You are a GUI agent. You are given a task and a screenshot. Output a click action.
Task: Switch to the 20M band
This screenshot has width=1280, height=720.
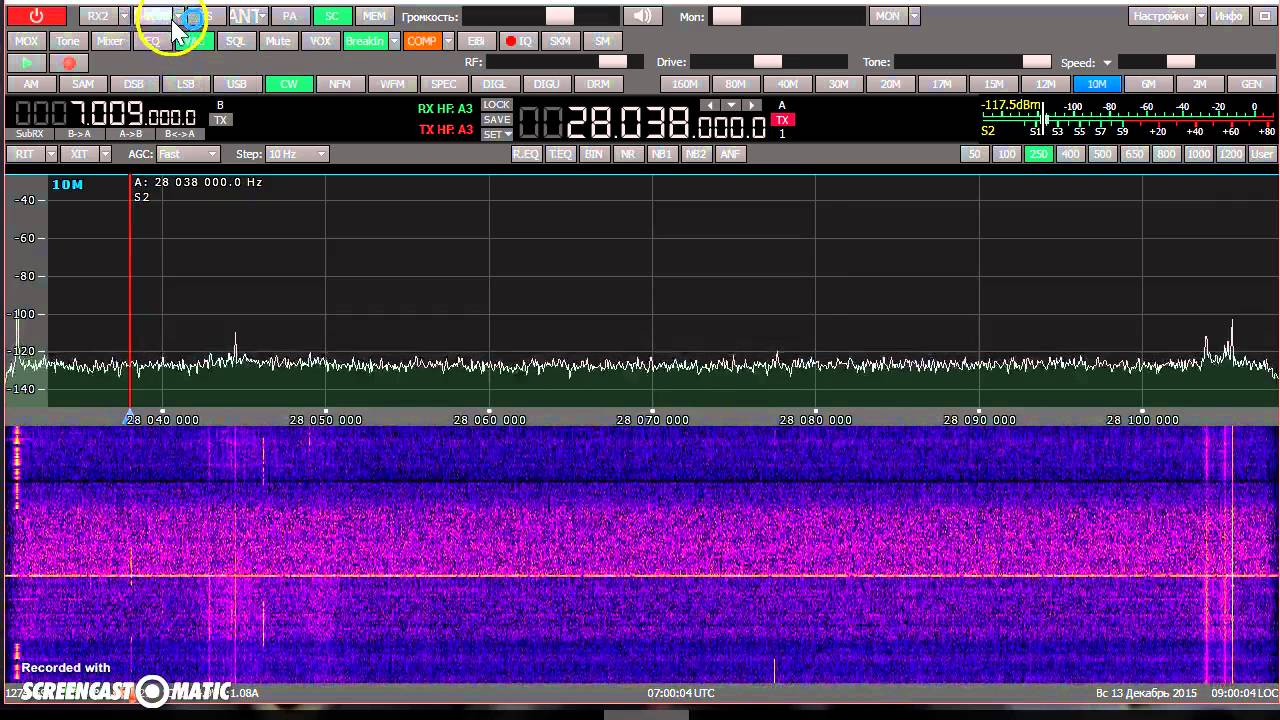pos(890,84)
